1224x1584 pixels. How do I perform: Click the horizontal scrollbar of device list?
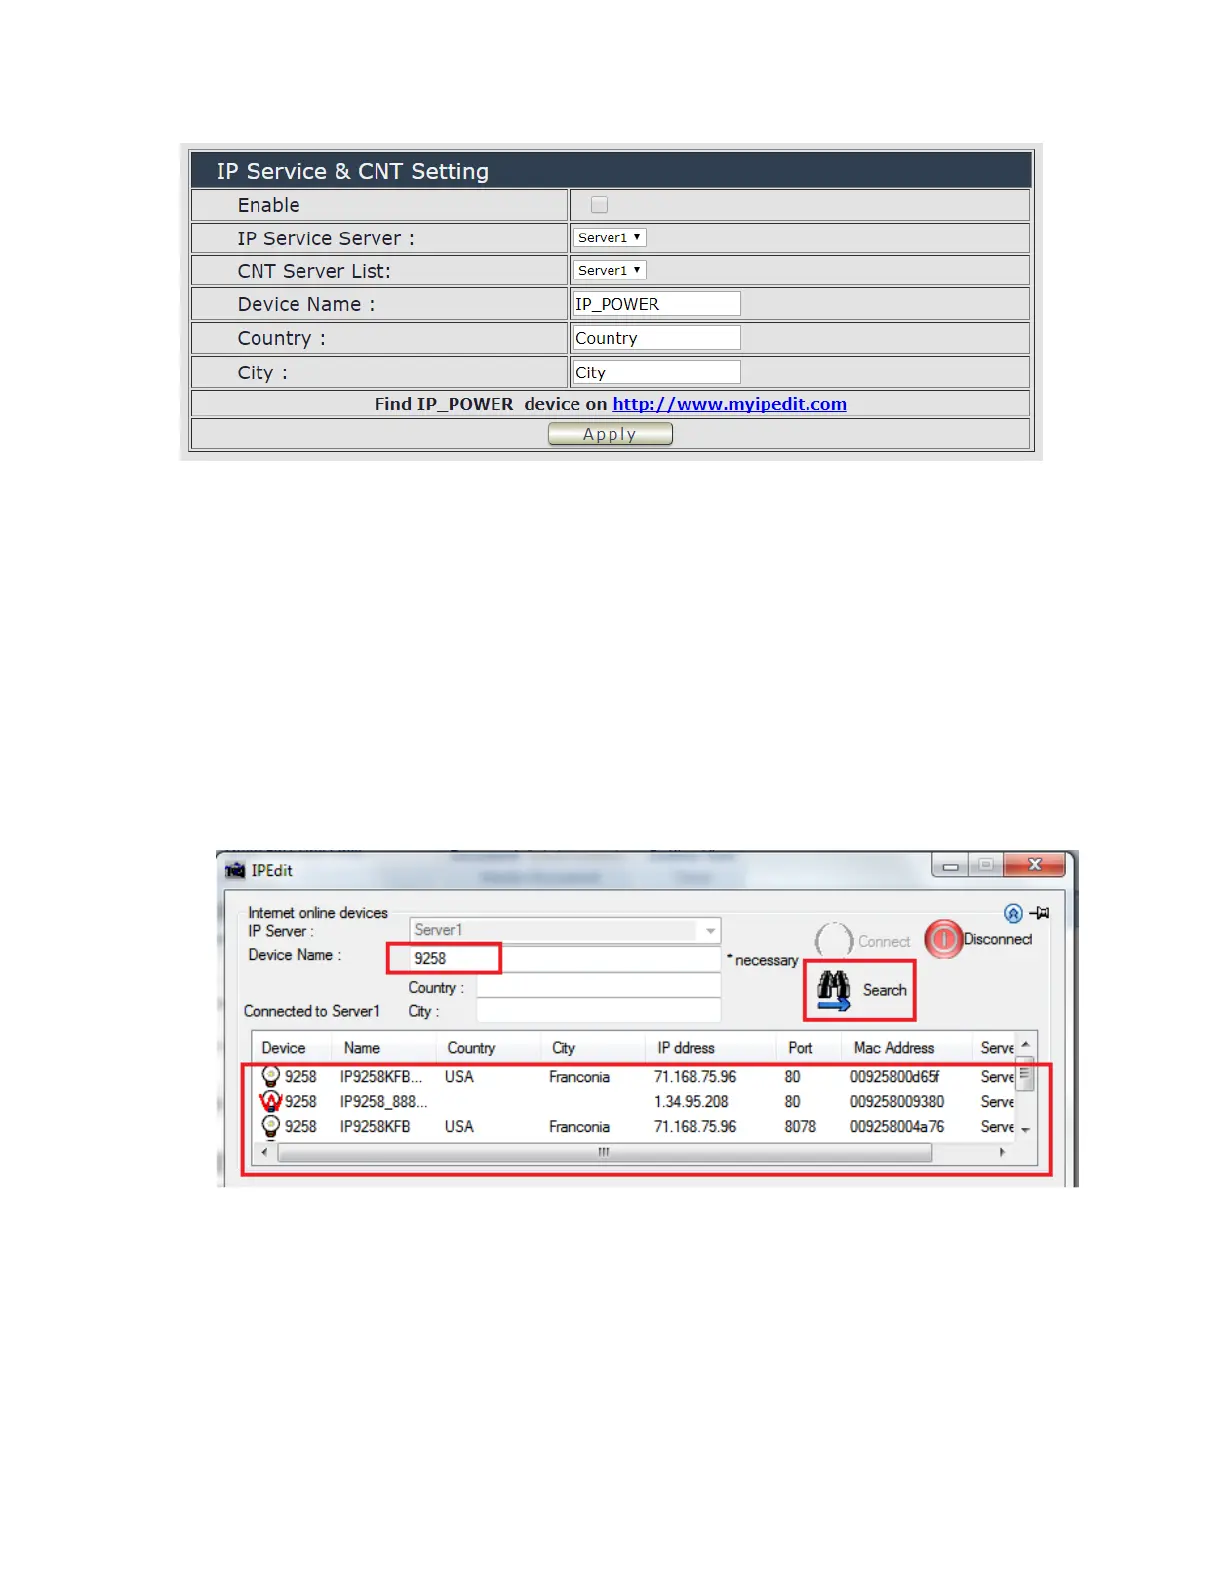coord(605,1153)
